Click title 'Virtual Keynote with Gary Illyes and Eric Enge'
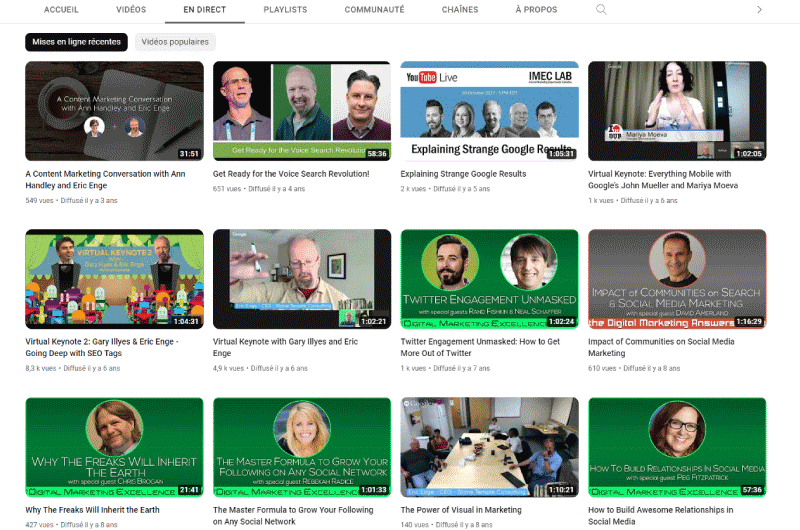Viewport: 800px width, 530px height. click(285, 347)
